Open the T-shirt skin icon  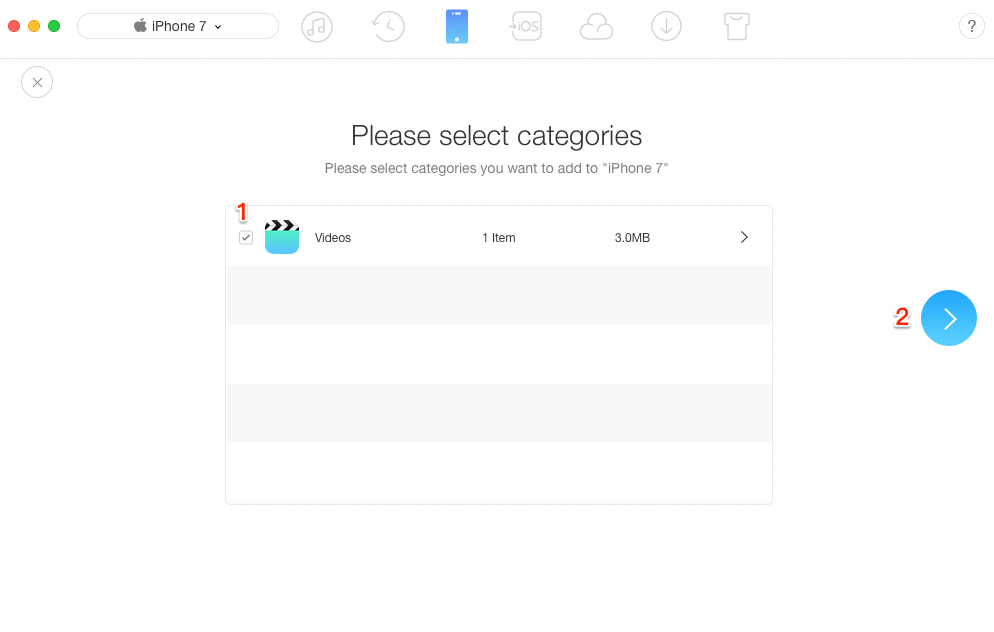coord(737,27)
